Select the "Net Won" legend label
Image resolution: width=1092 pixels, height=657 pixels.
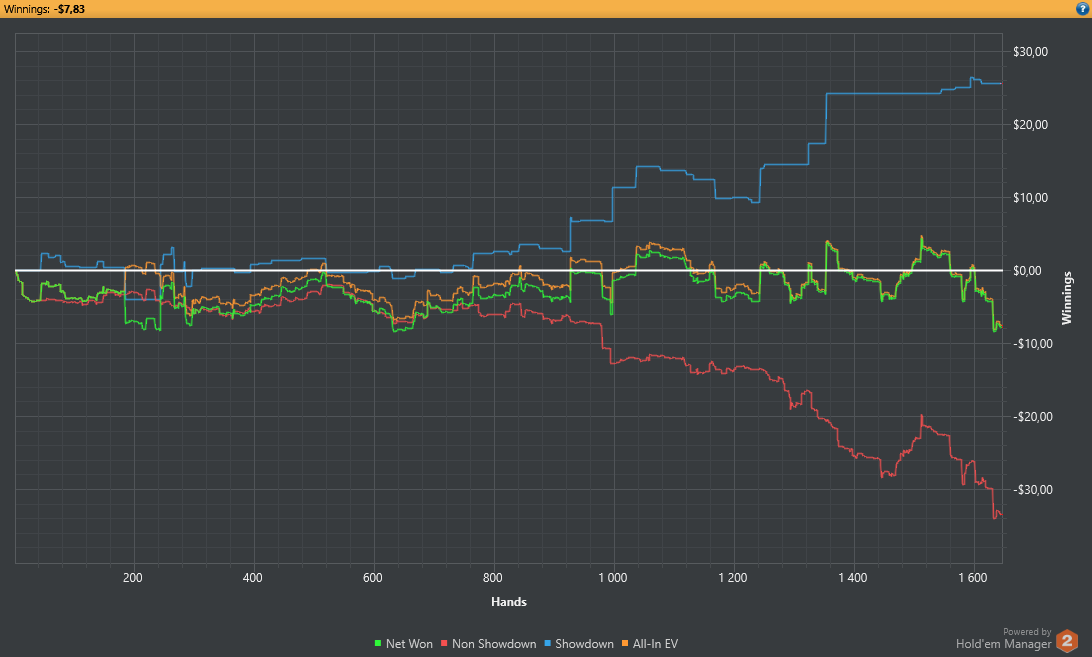pyautogui.click(x=409, y=644)
